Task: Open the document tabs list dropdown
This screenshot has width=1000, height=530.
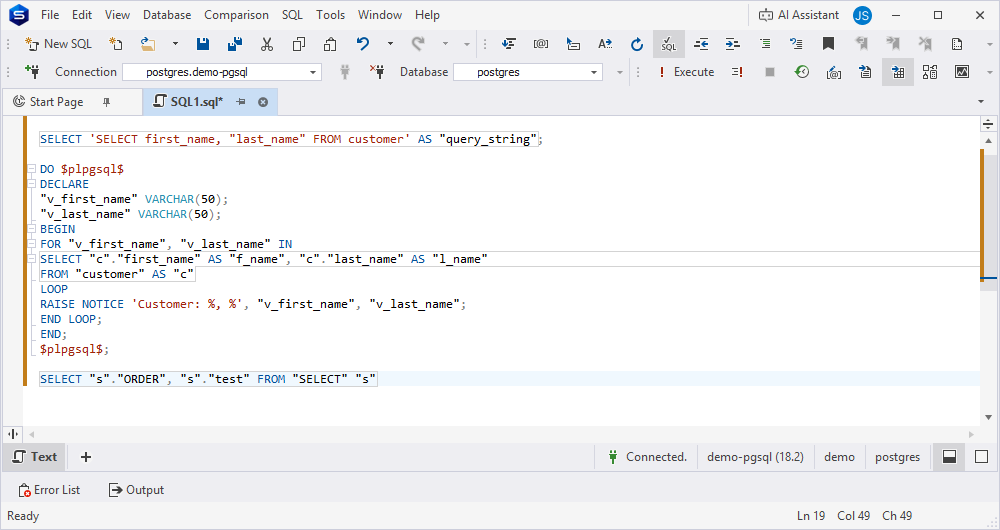Action: coord(981,101)
